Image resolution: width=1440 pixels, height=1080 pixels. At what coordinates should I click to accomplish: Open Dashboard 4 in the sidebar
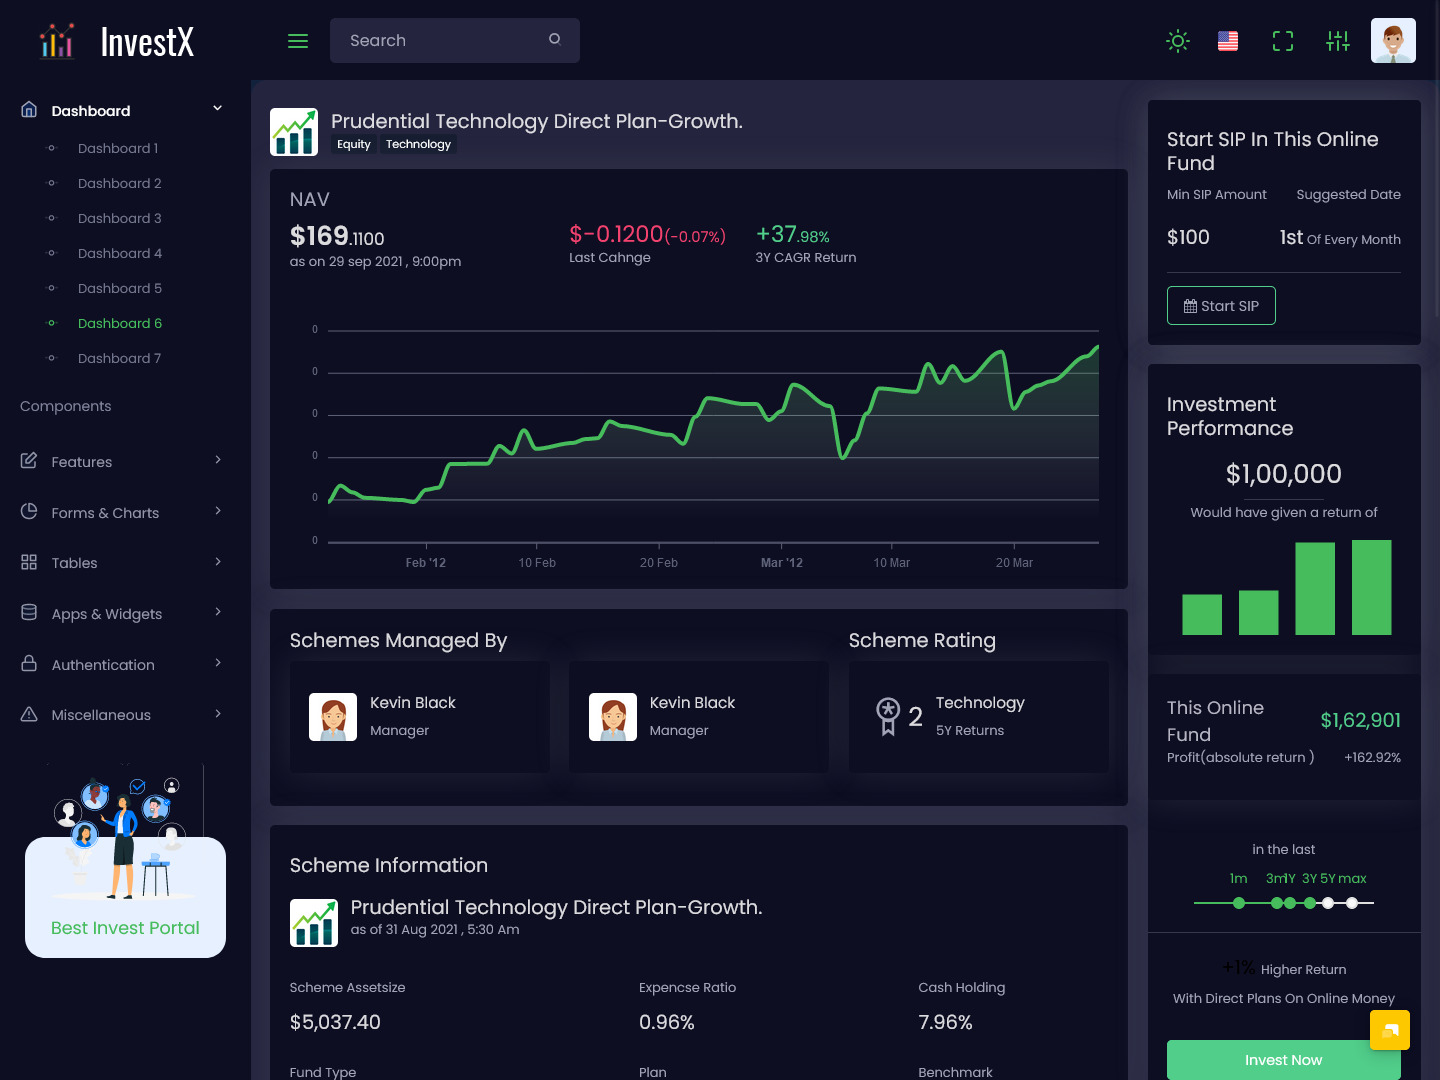120,253
